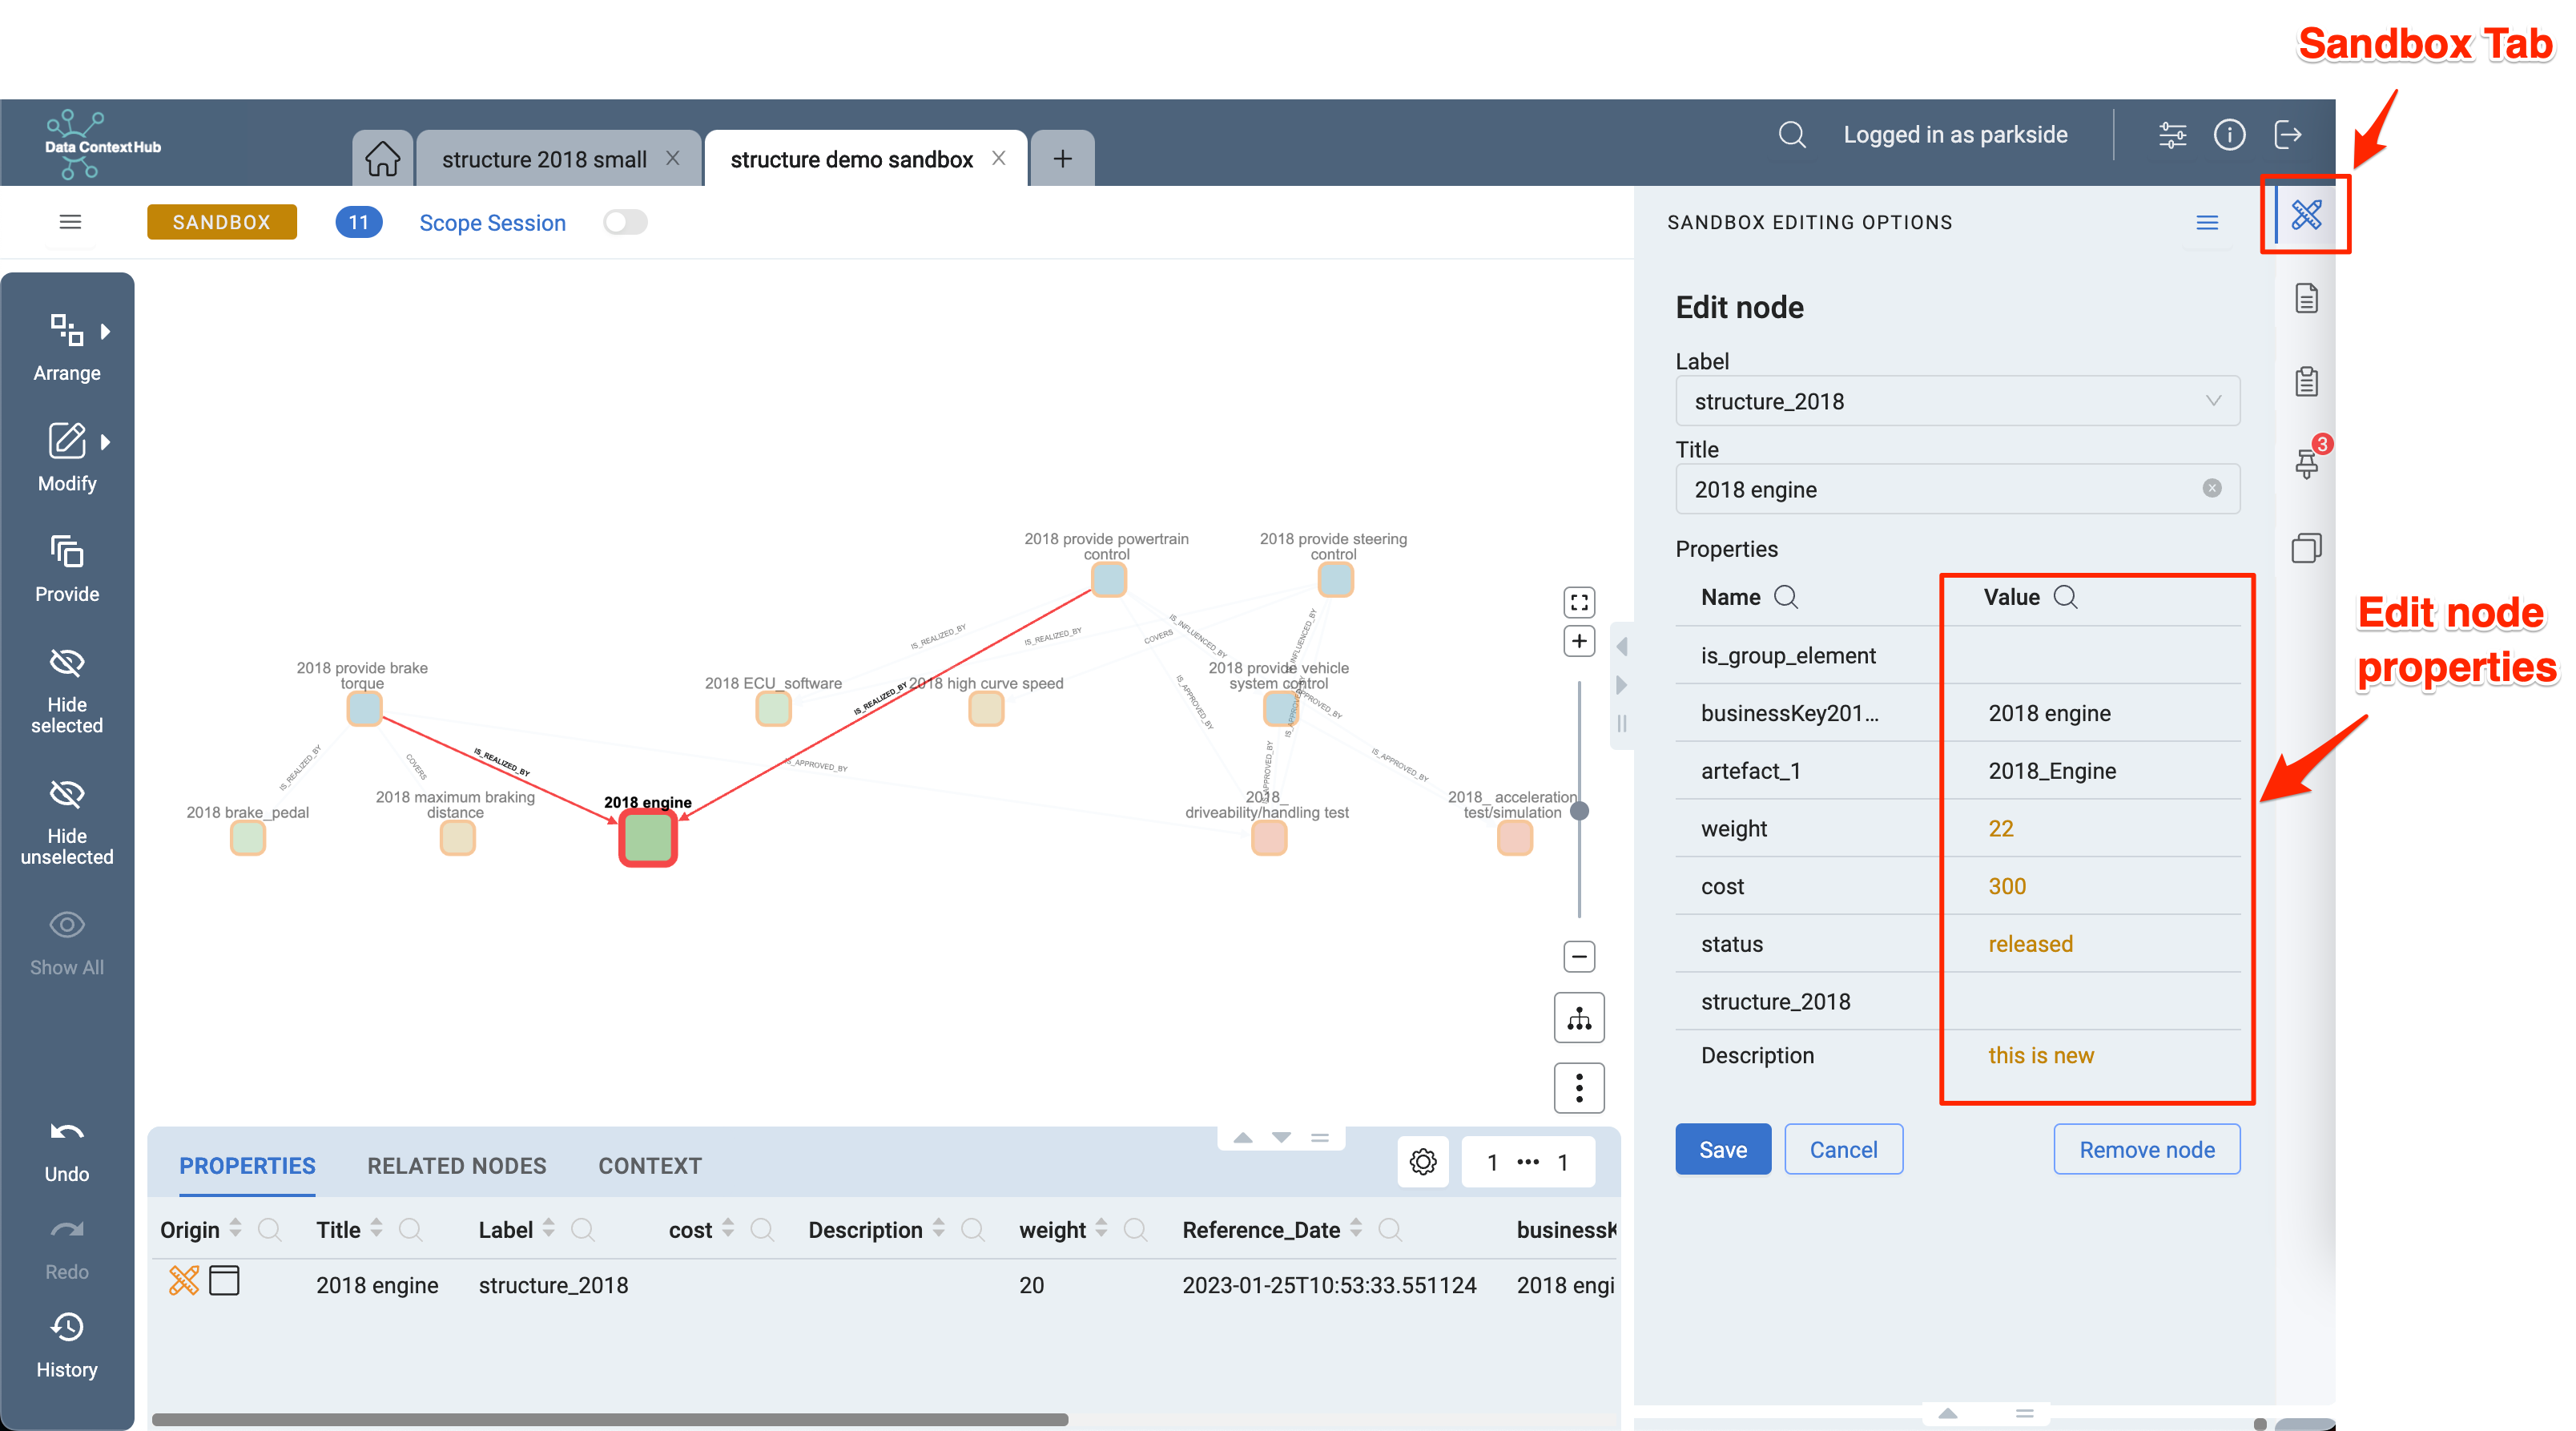Open the Modify tool
This screenshot has height=1431, width=2576.
(x=67, y=457)
